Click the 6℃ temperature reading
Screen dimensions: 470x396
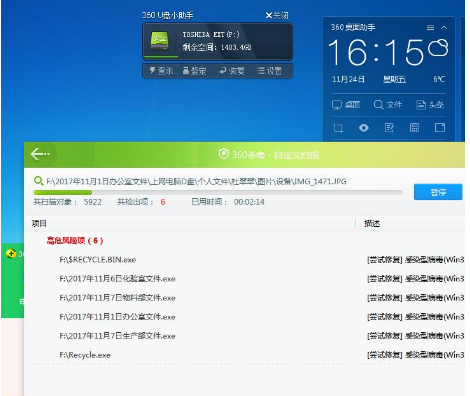(439, 79)
